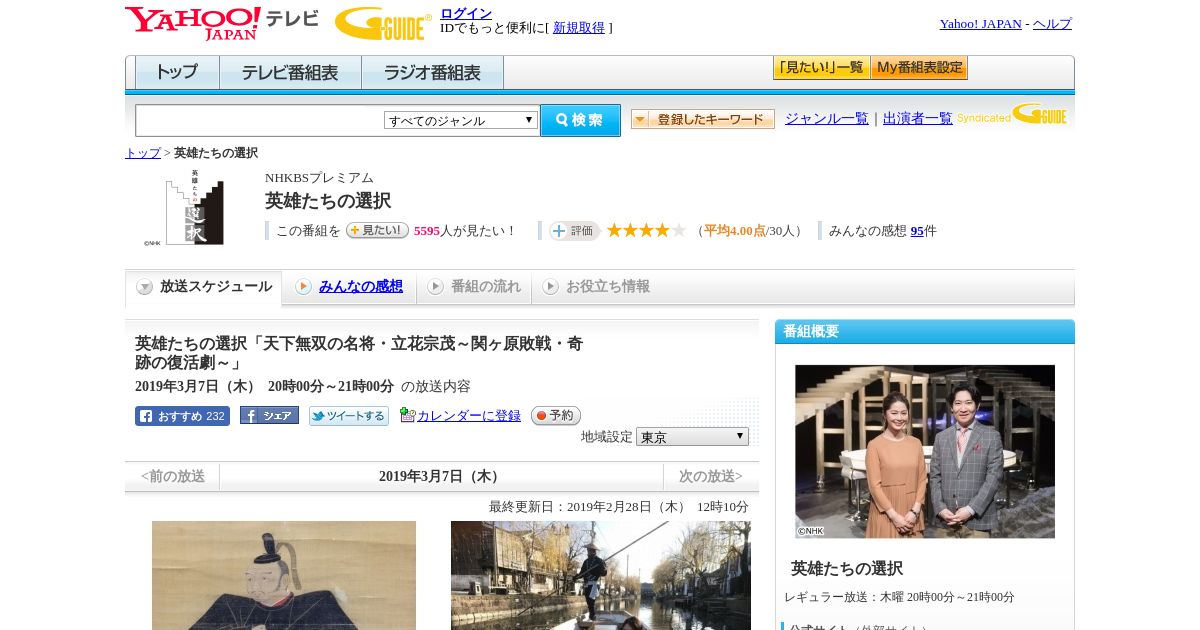The image size is (1200, 630).
Task: Open the samurai portrait image
Action: [284, 575]
